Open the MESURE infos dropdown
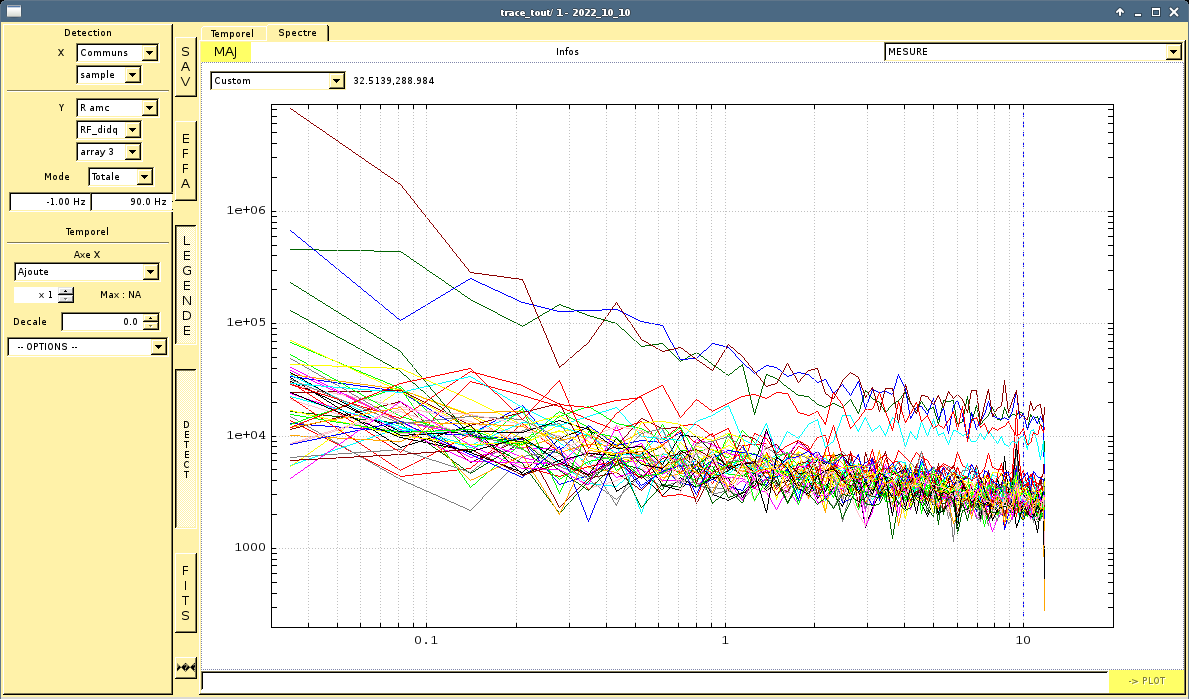Screen dimensions: 1189x699 click(1033, 52)
